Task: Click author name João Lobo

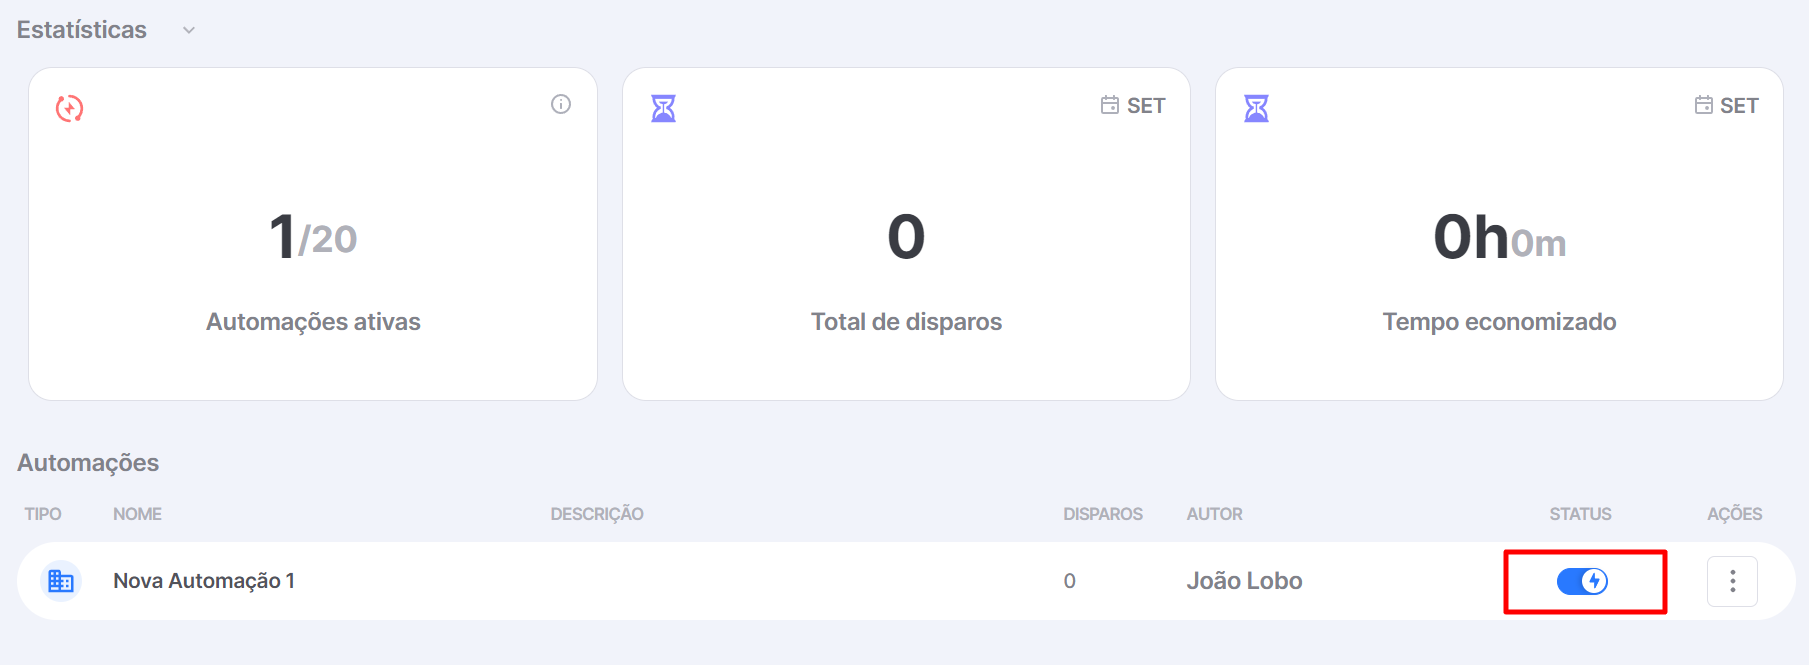Action: (x=1244, y=581)
